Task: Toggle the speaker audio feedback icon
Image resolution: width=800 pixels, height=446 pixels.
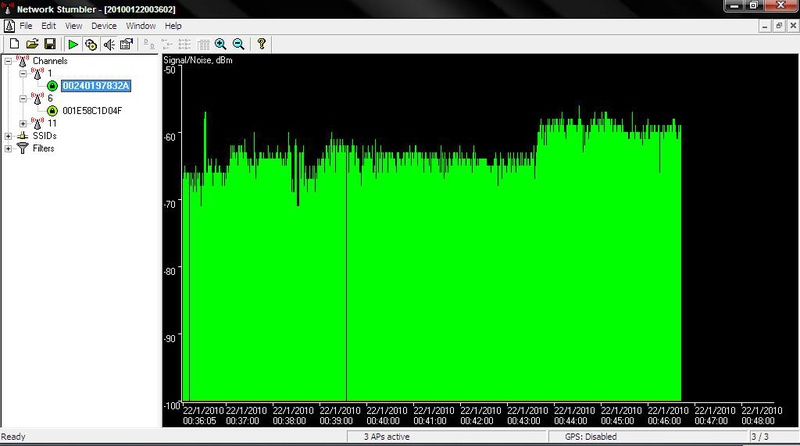Action: coord(109,44)
